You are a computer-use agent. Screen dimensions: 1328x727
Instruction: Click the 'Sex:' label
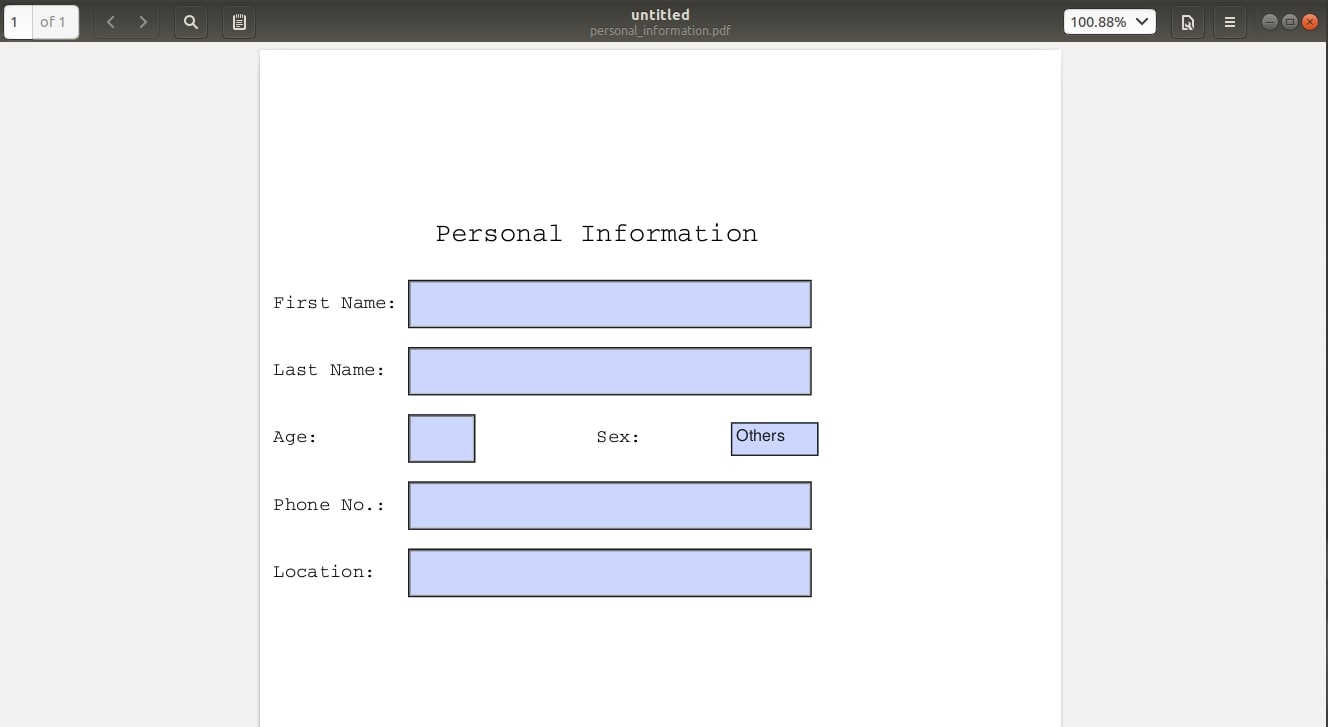[x=618, y=437]
